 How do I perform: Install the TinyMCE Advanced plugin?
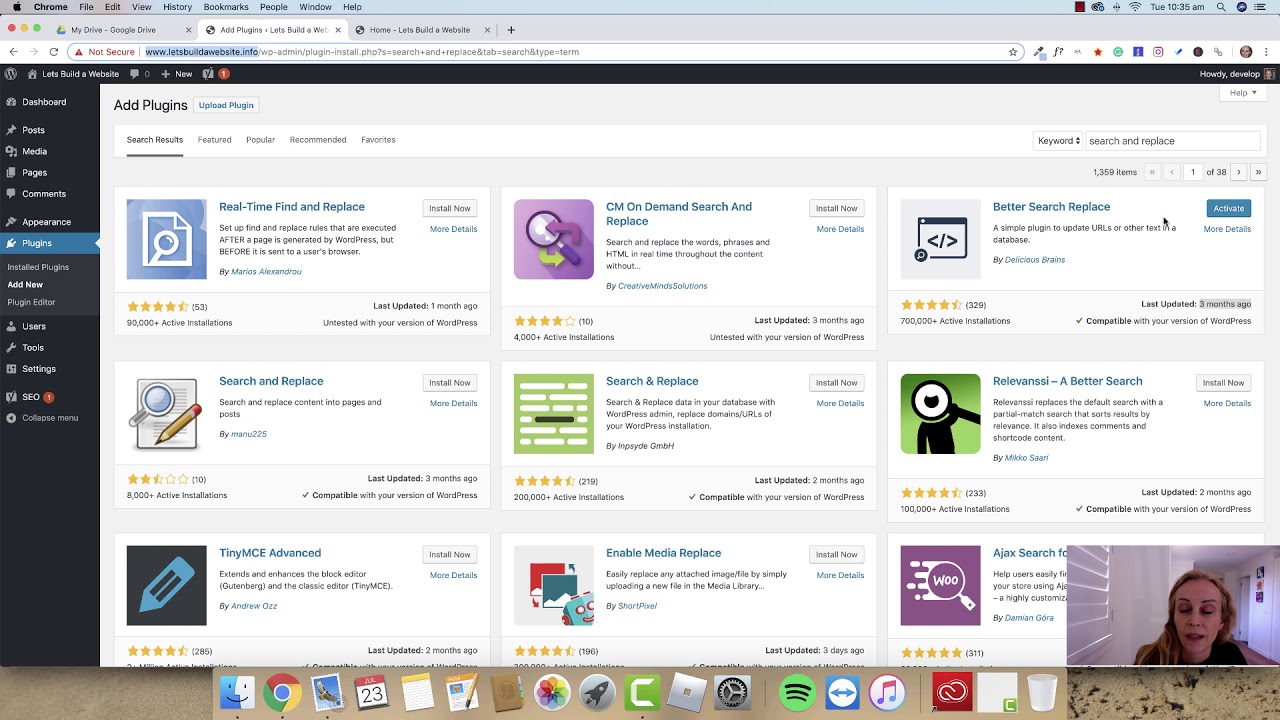point(449,554)
